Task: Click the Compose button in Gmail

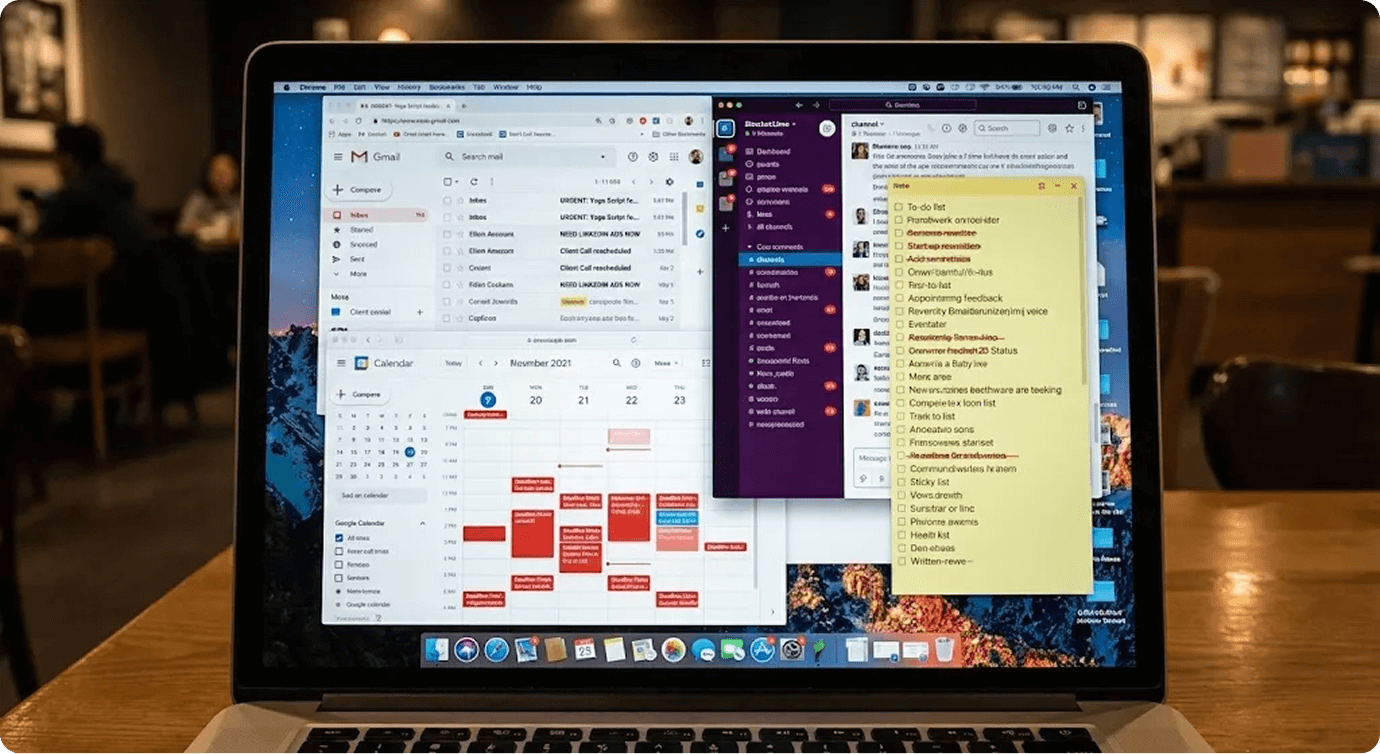Action: 357,189
